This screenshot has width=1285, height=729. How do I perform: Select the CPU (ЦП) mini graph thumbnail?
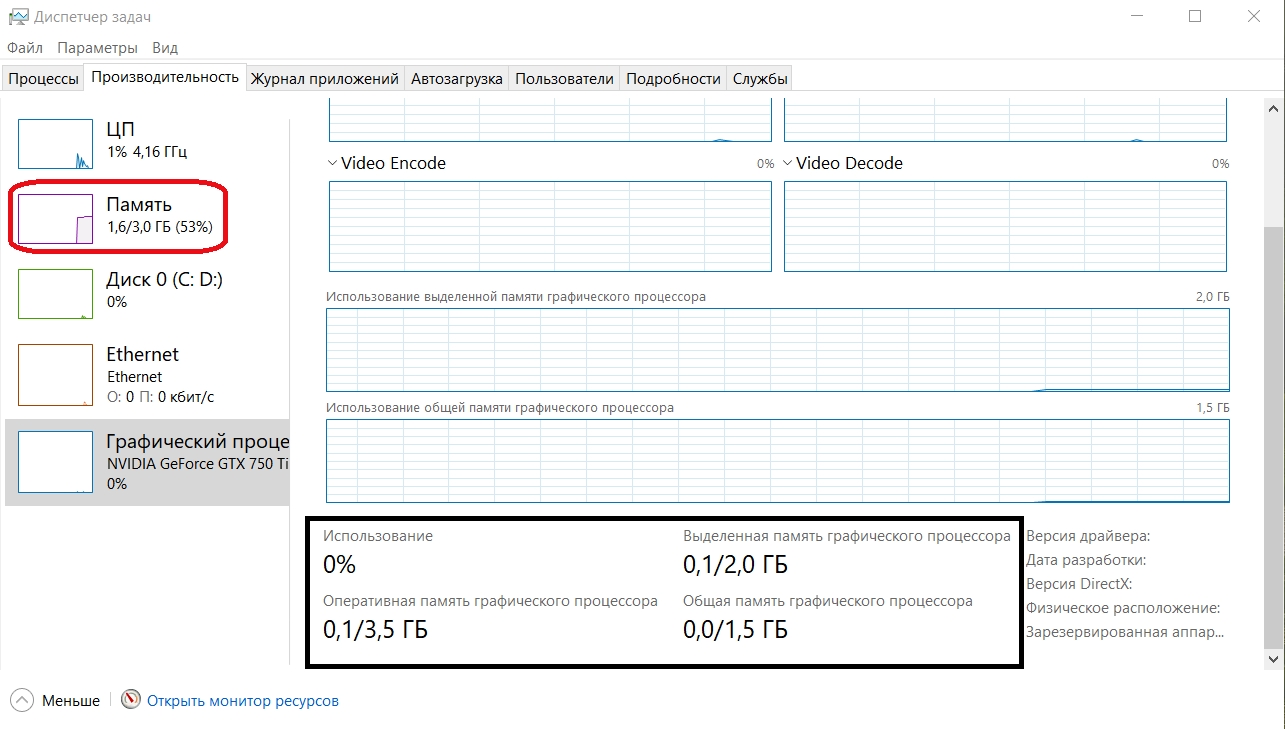pyautogui.click(x=55, y=144)
